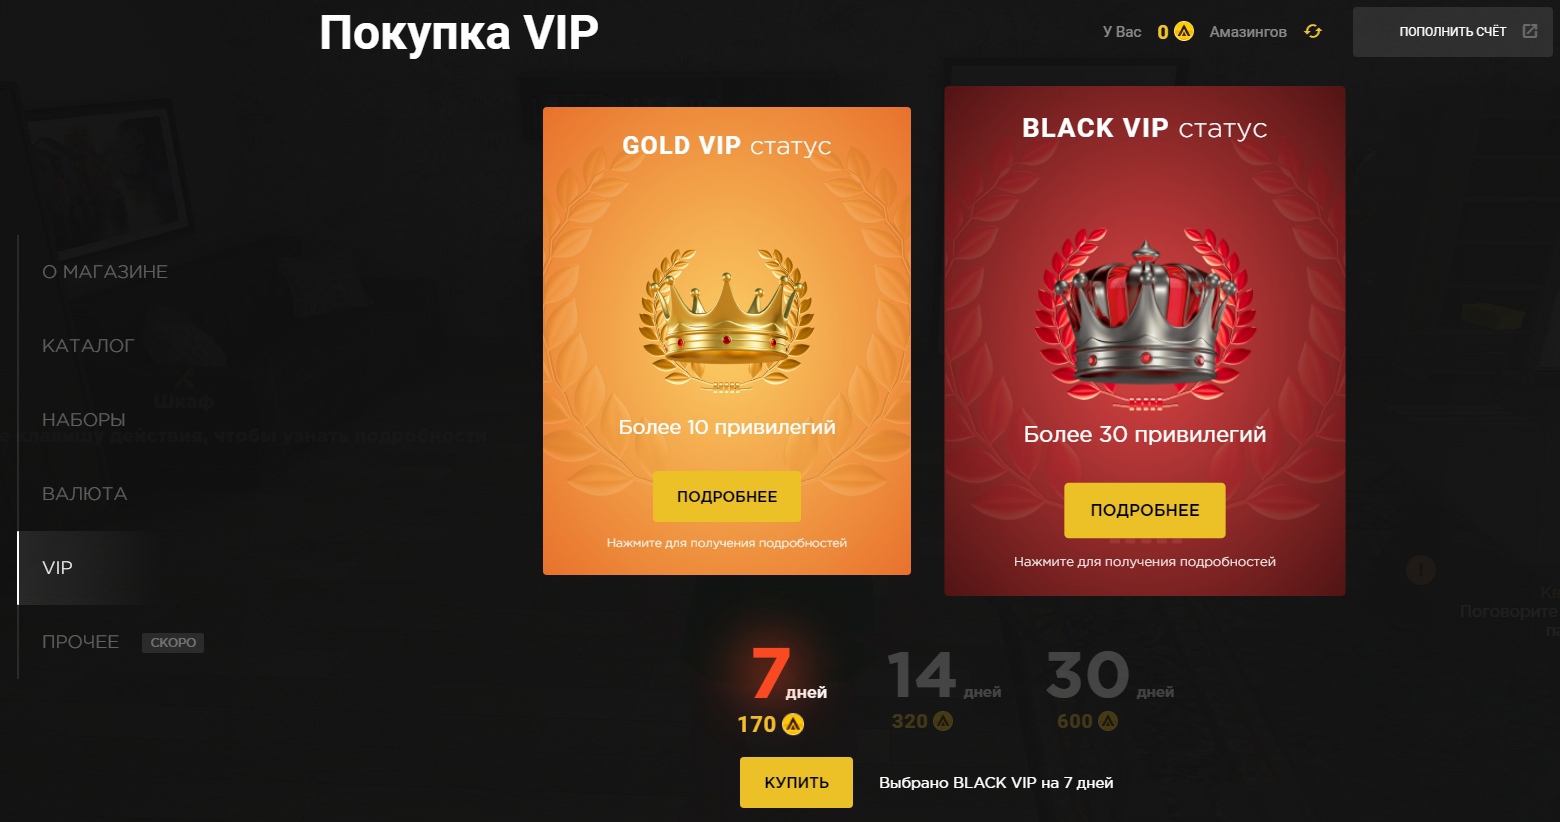Switch to ВАЛЮТА in the sidebar
1560x822 pixels.
pos(85,494)
